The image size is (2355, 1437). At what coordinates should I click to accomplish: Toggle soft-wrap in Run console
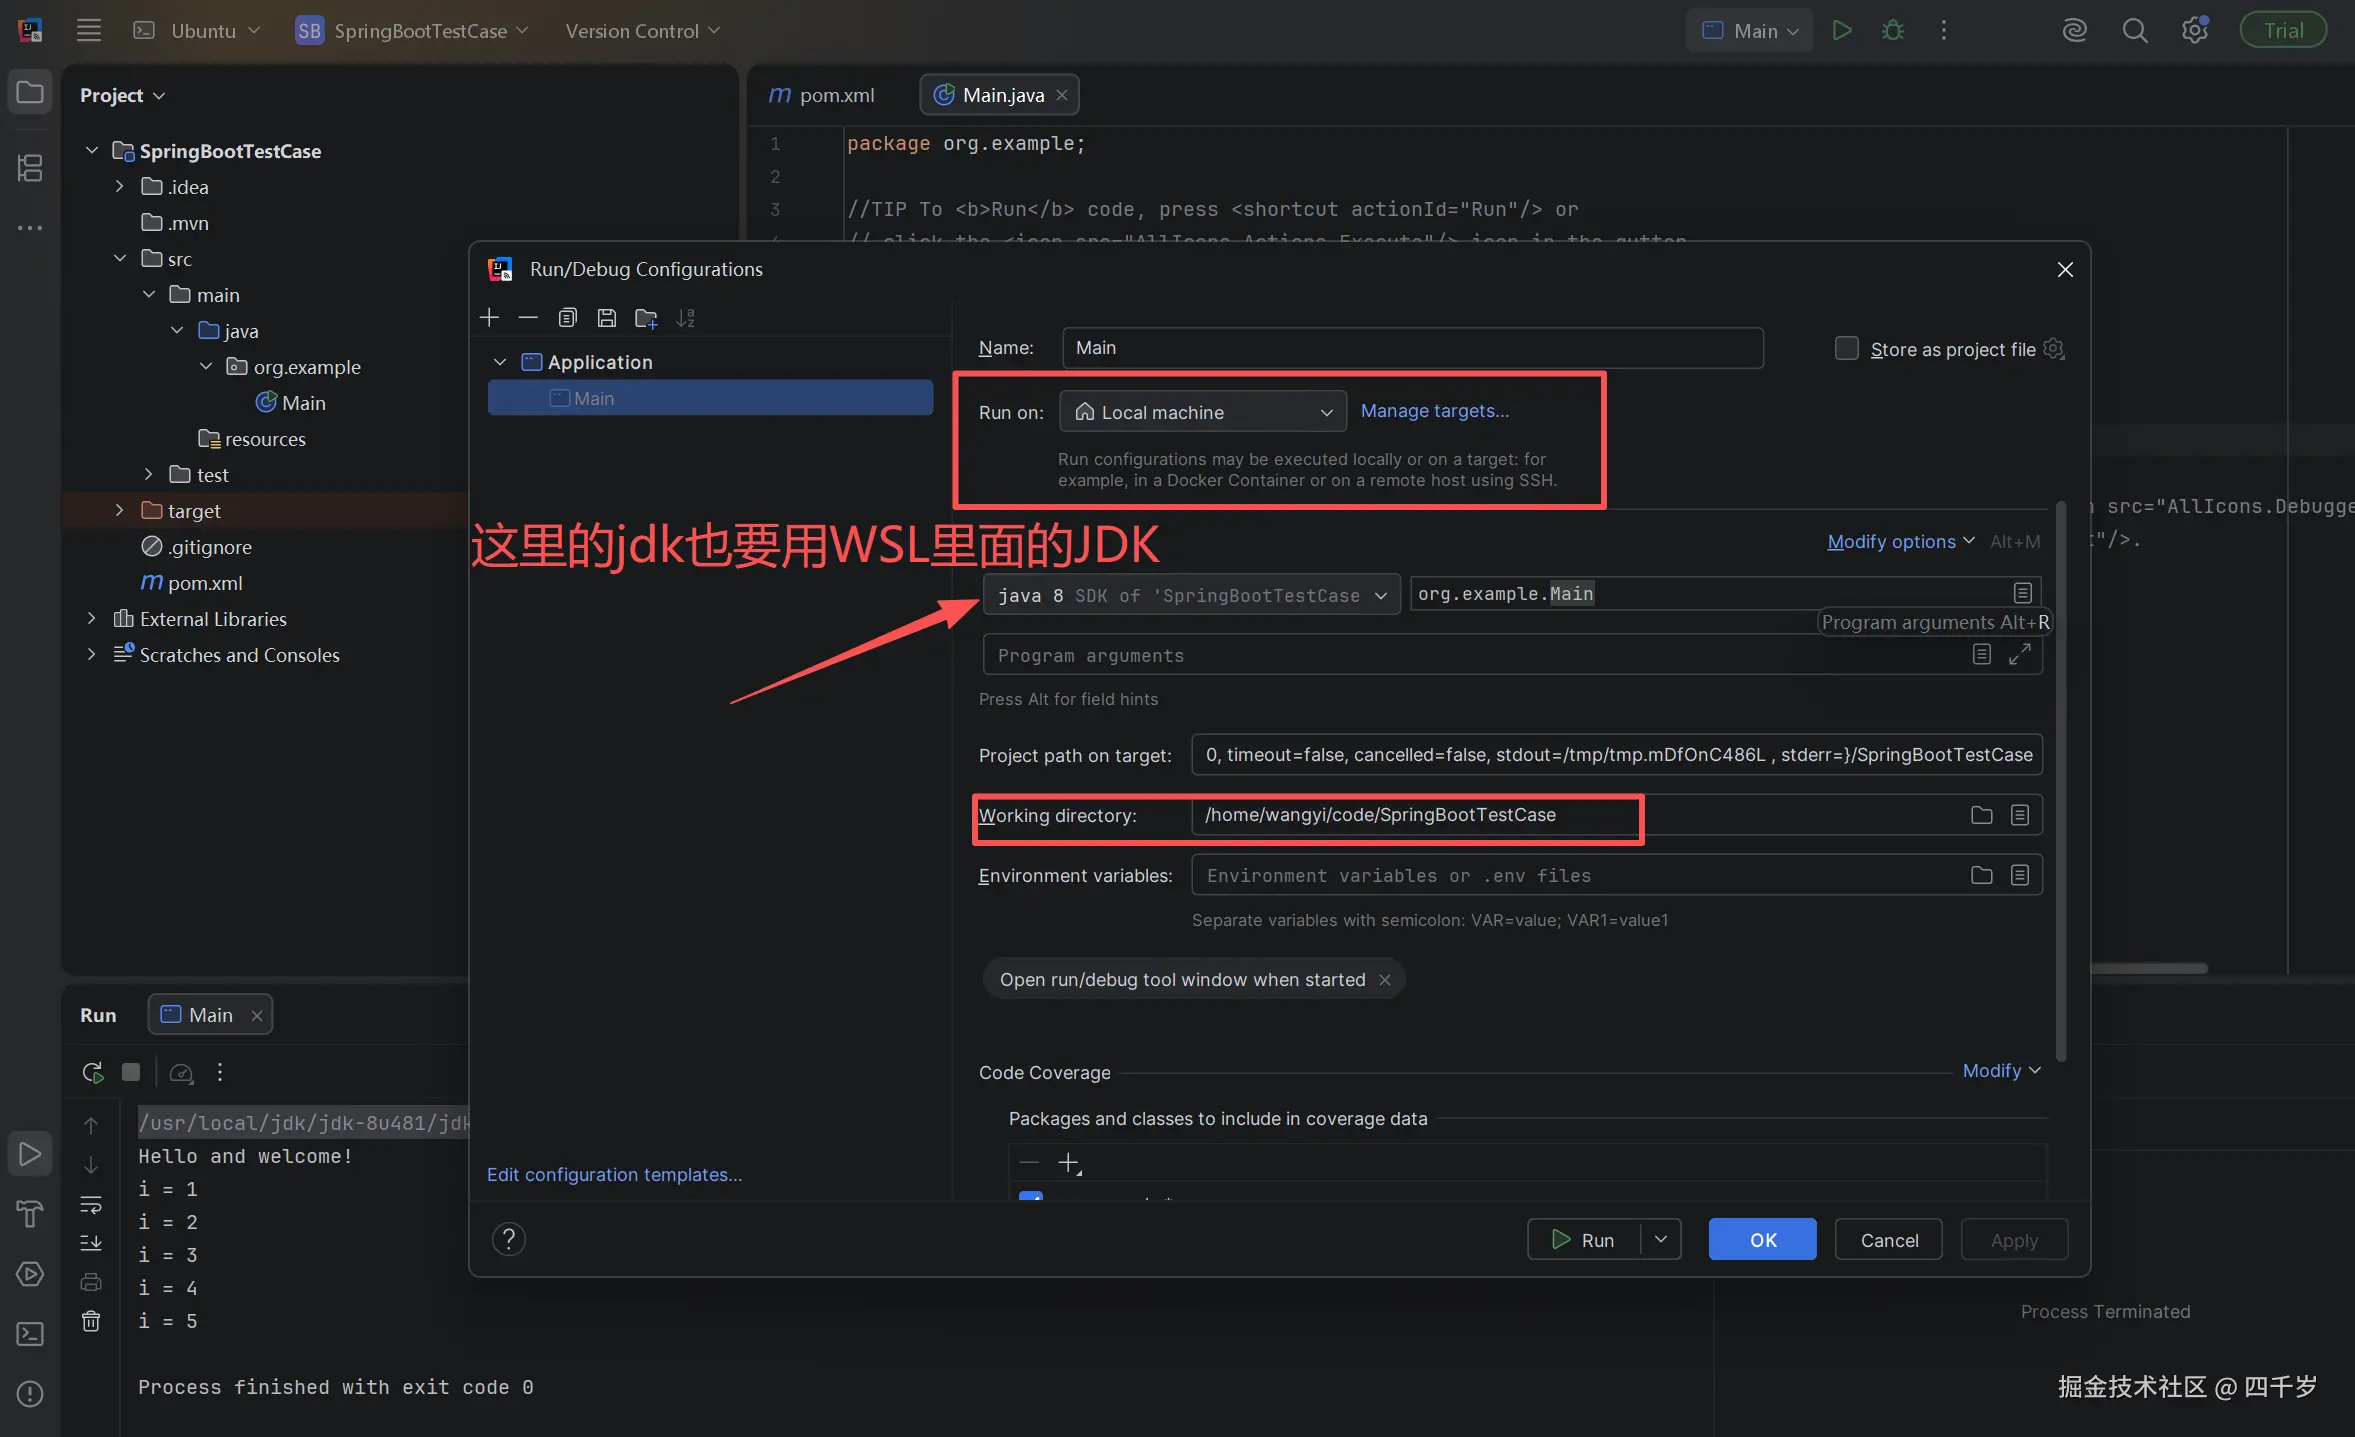point(91,1205)
